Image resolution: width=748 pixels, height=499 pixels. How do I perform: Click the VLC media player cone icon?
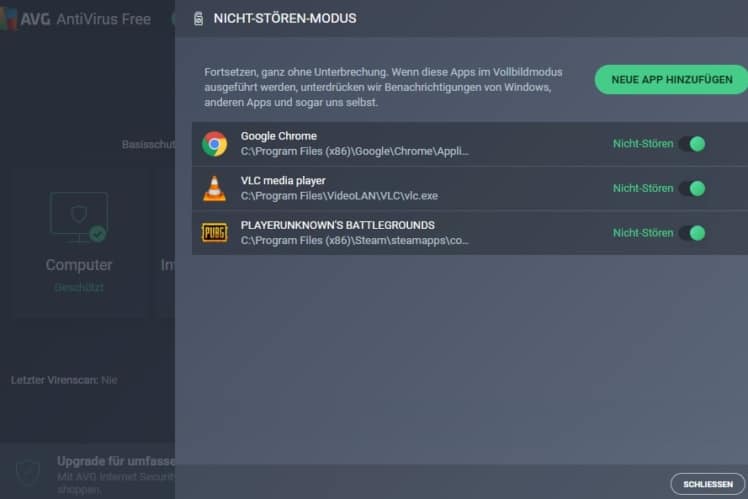point(214,188)
